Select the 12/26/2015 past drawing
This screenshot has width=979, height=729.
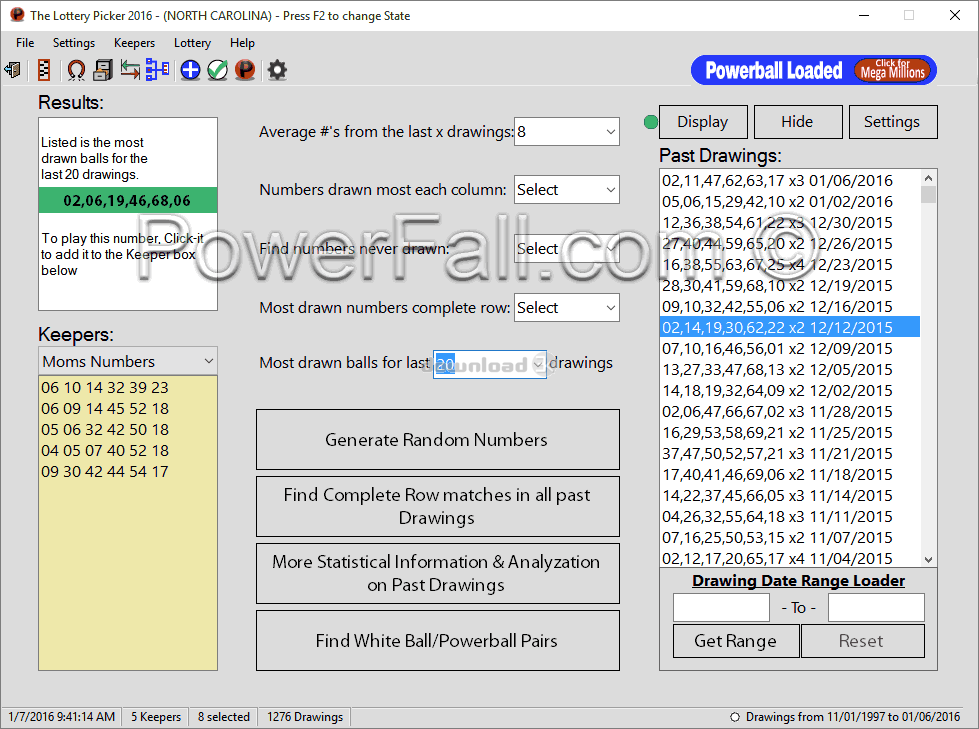coord(790,243)
